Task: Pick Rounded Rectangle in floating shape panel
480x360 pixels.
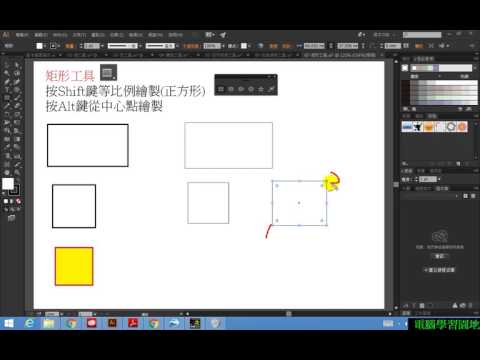Action: pos(231,89)
